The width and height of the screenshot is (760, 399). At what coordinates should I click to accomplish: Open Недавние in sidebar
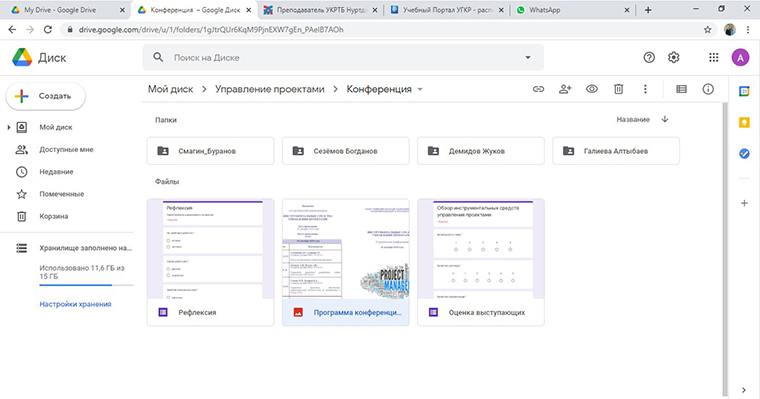56,172
